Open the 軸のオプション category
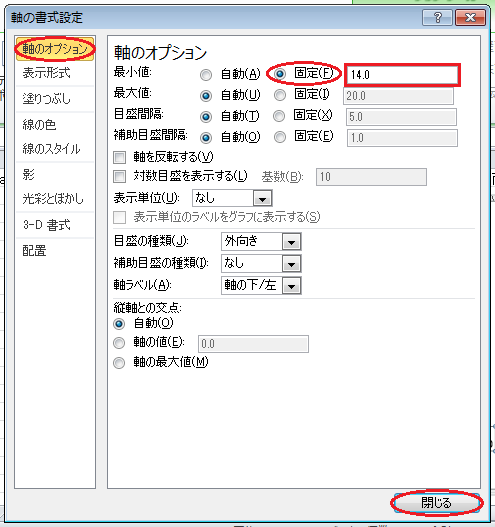Screen dimensions: 495x527 [x=55, y=49]
